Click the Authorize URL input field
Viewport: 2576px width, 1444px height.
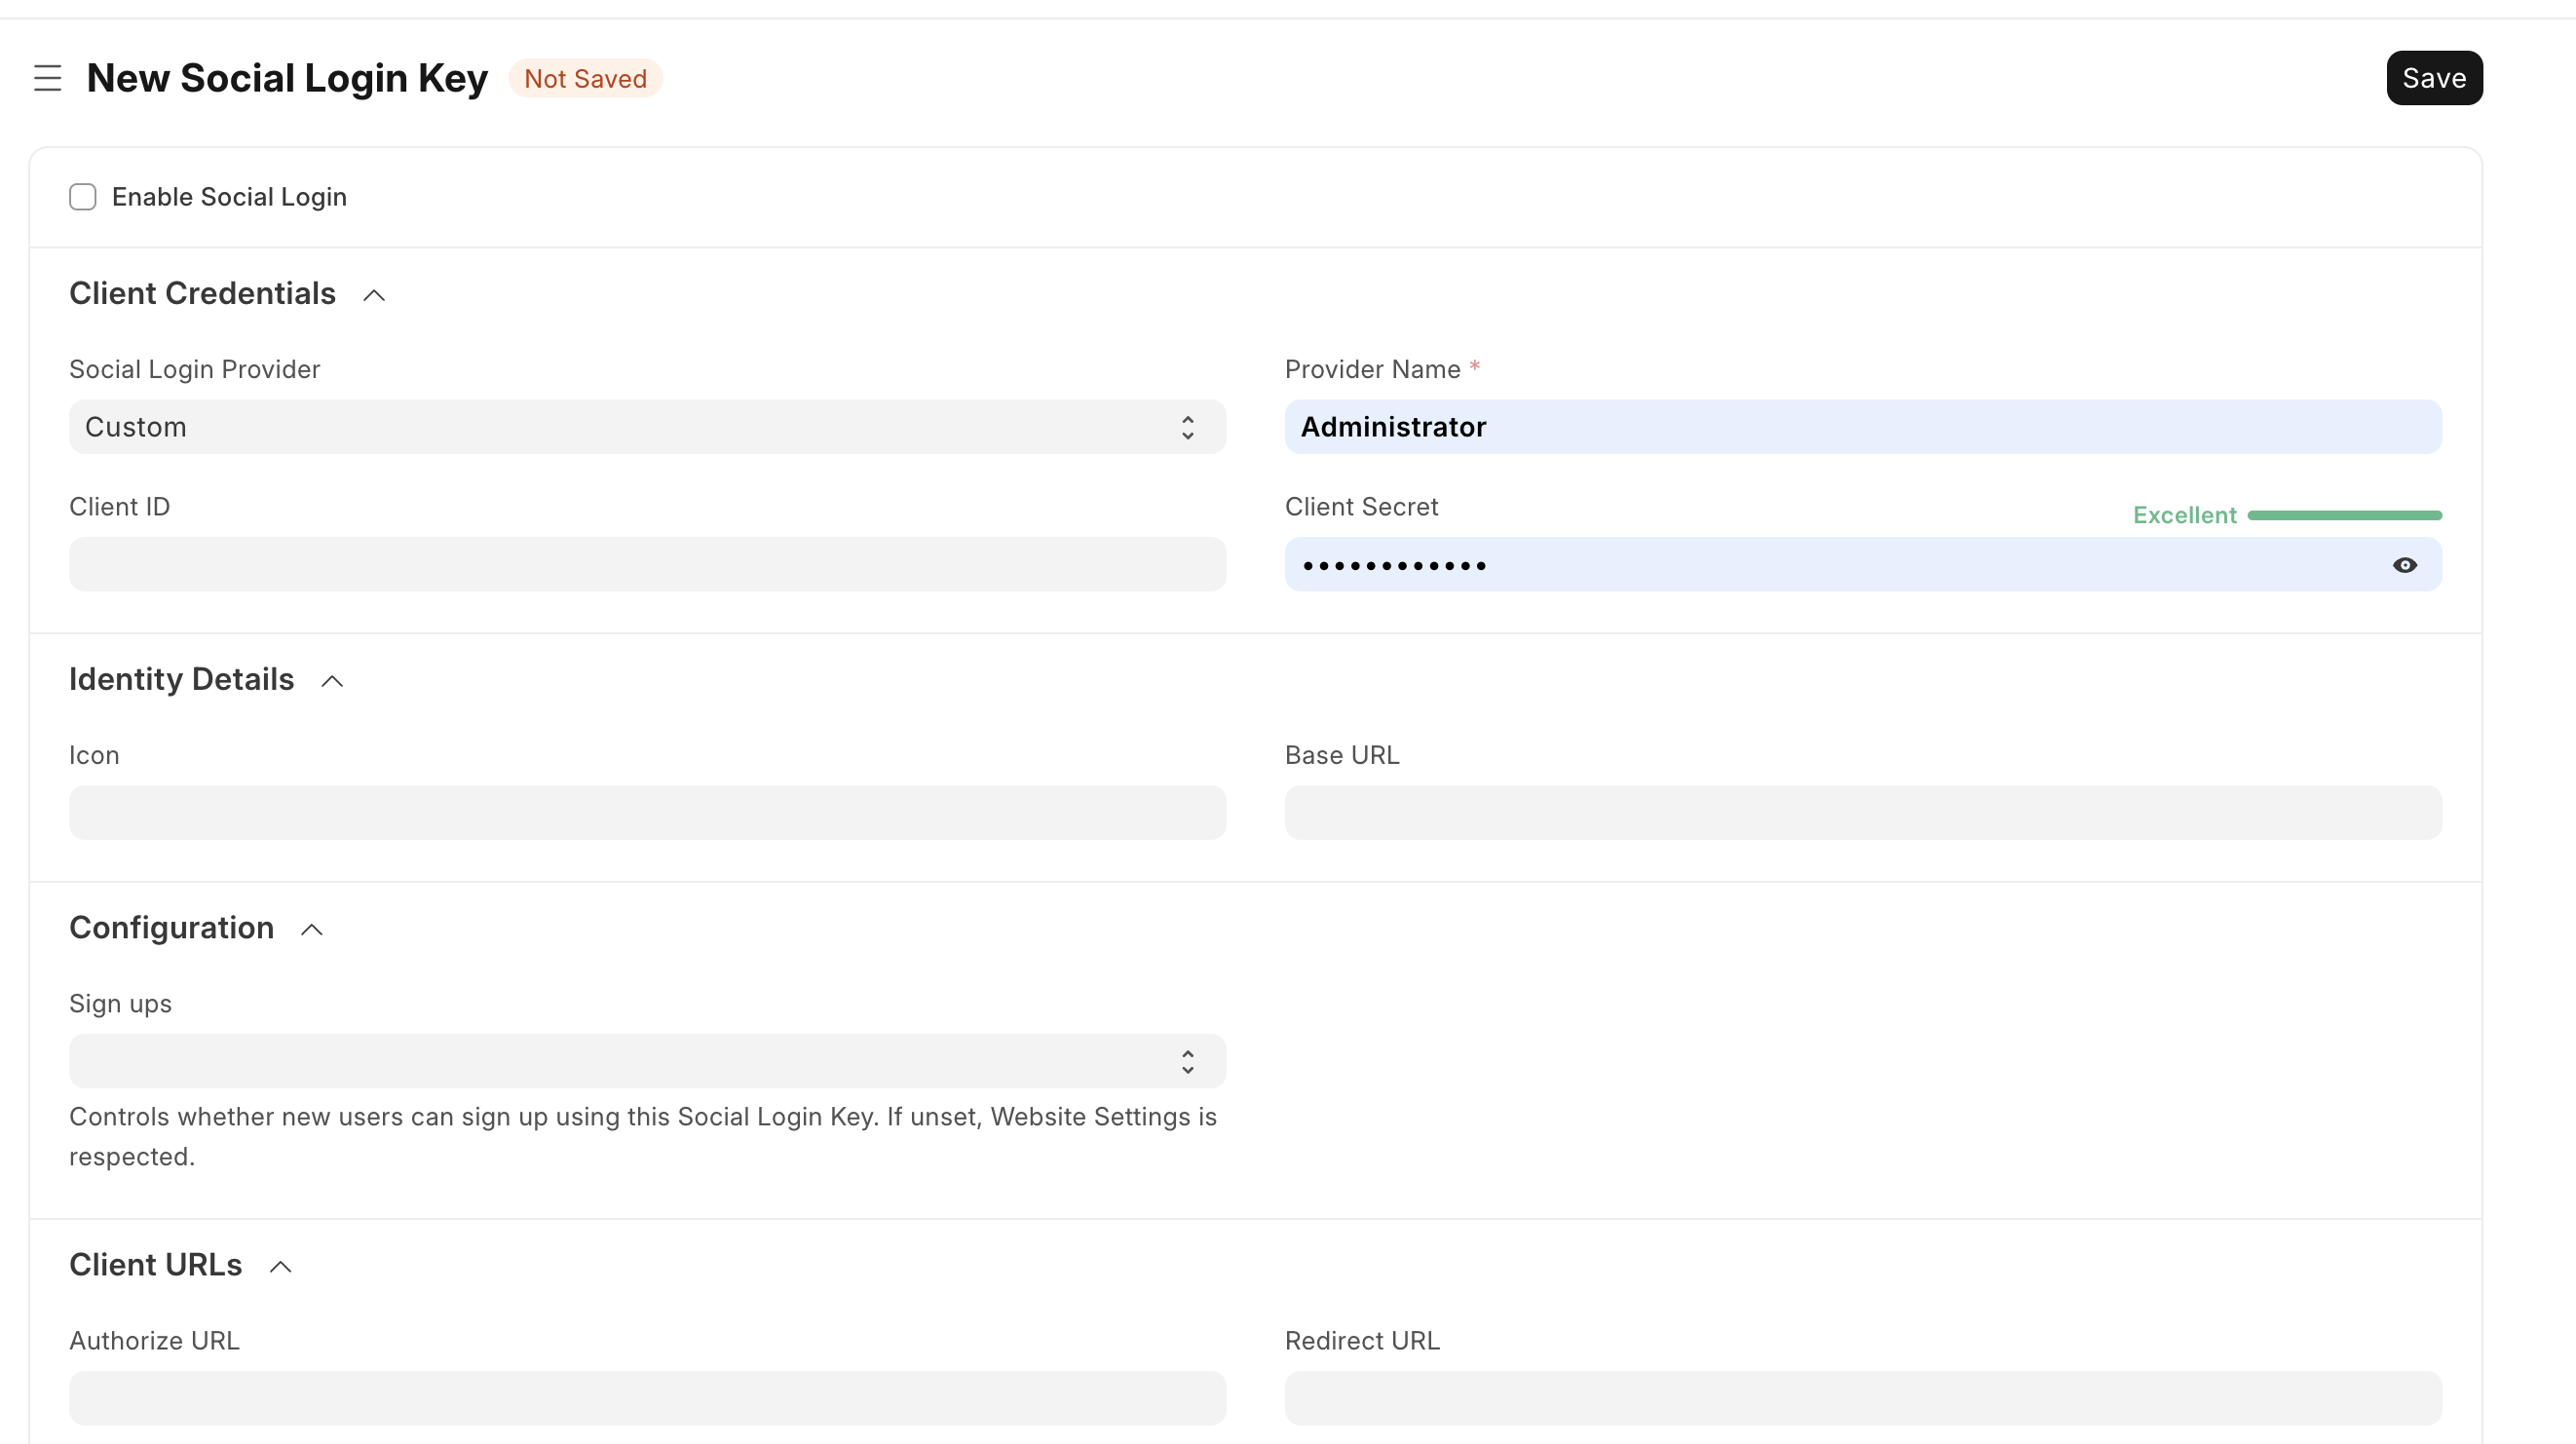click(646, 1398)
